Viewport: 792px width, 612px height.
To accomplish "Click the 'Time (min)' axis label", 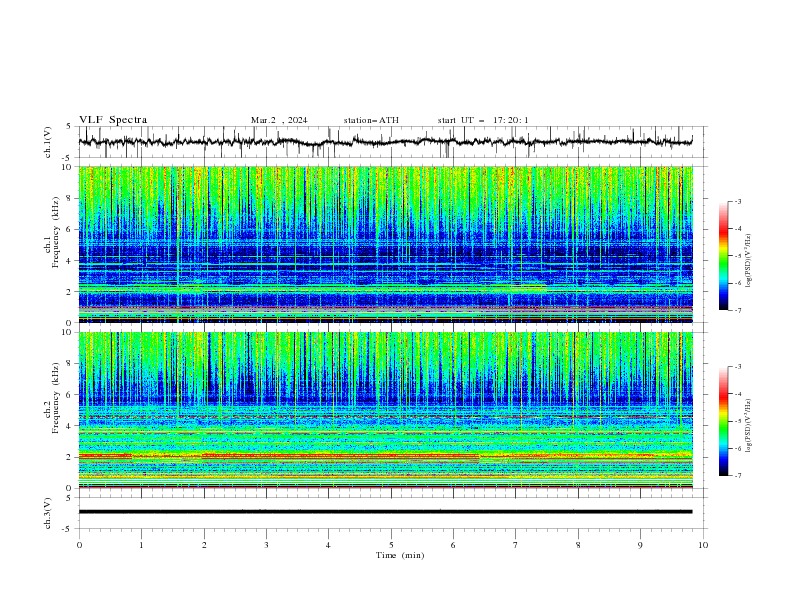I will point(400,555).
